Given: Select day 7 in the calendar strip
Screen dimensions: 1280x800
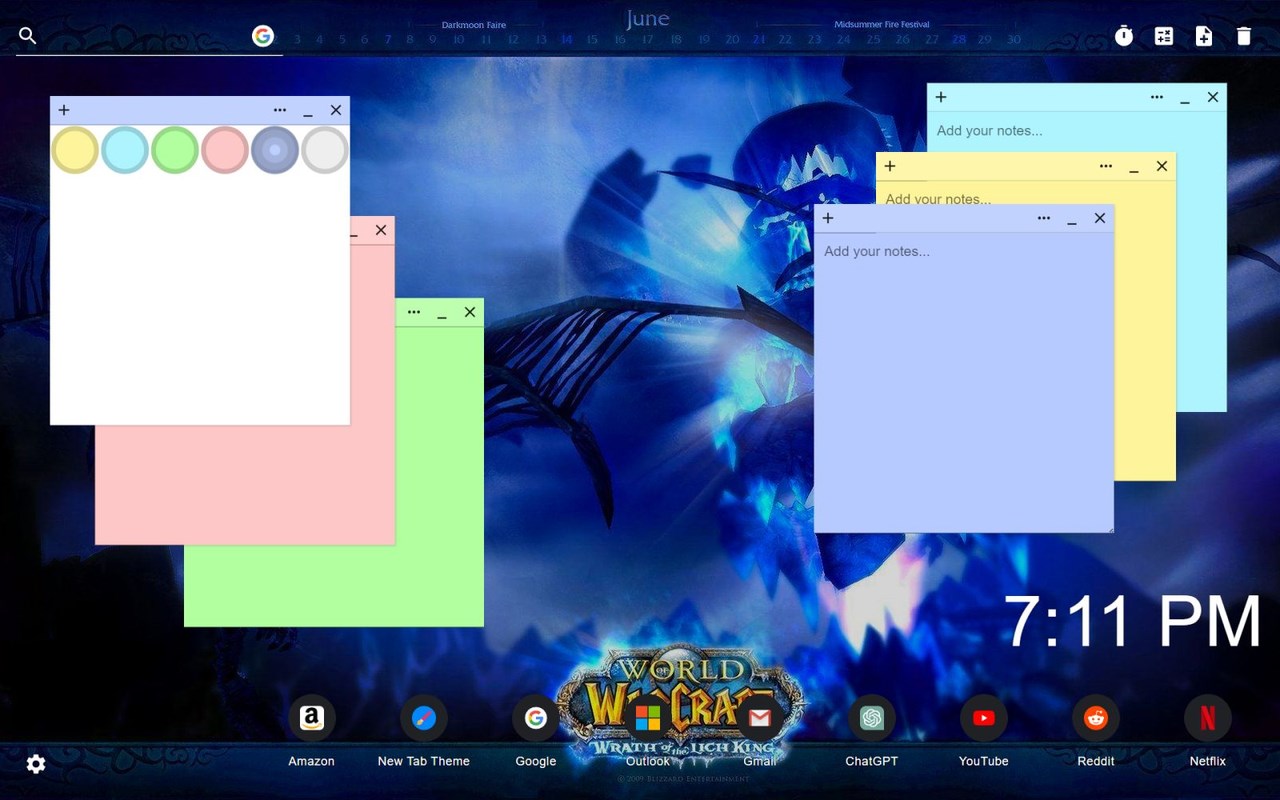Looking at the screenshot, I should pos(388,40).
